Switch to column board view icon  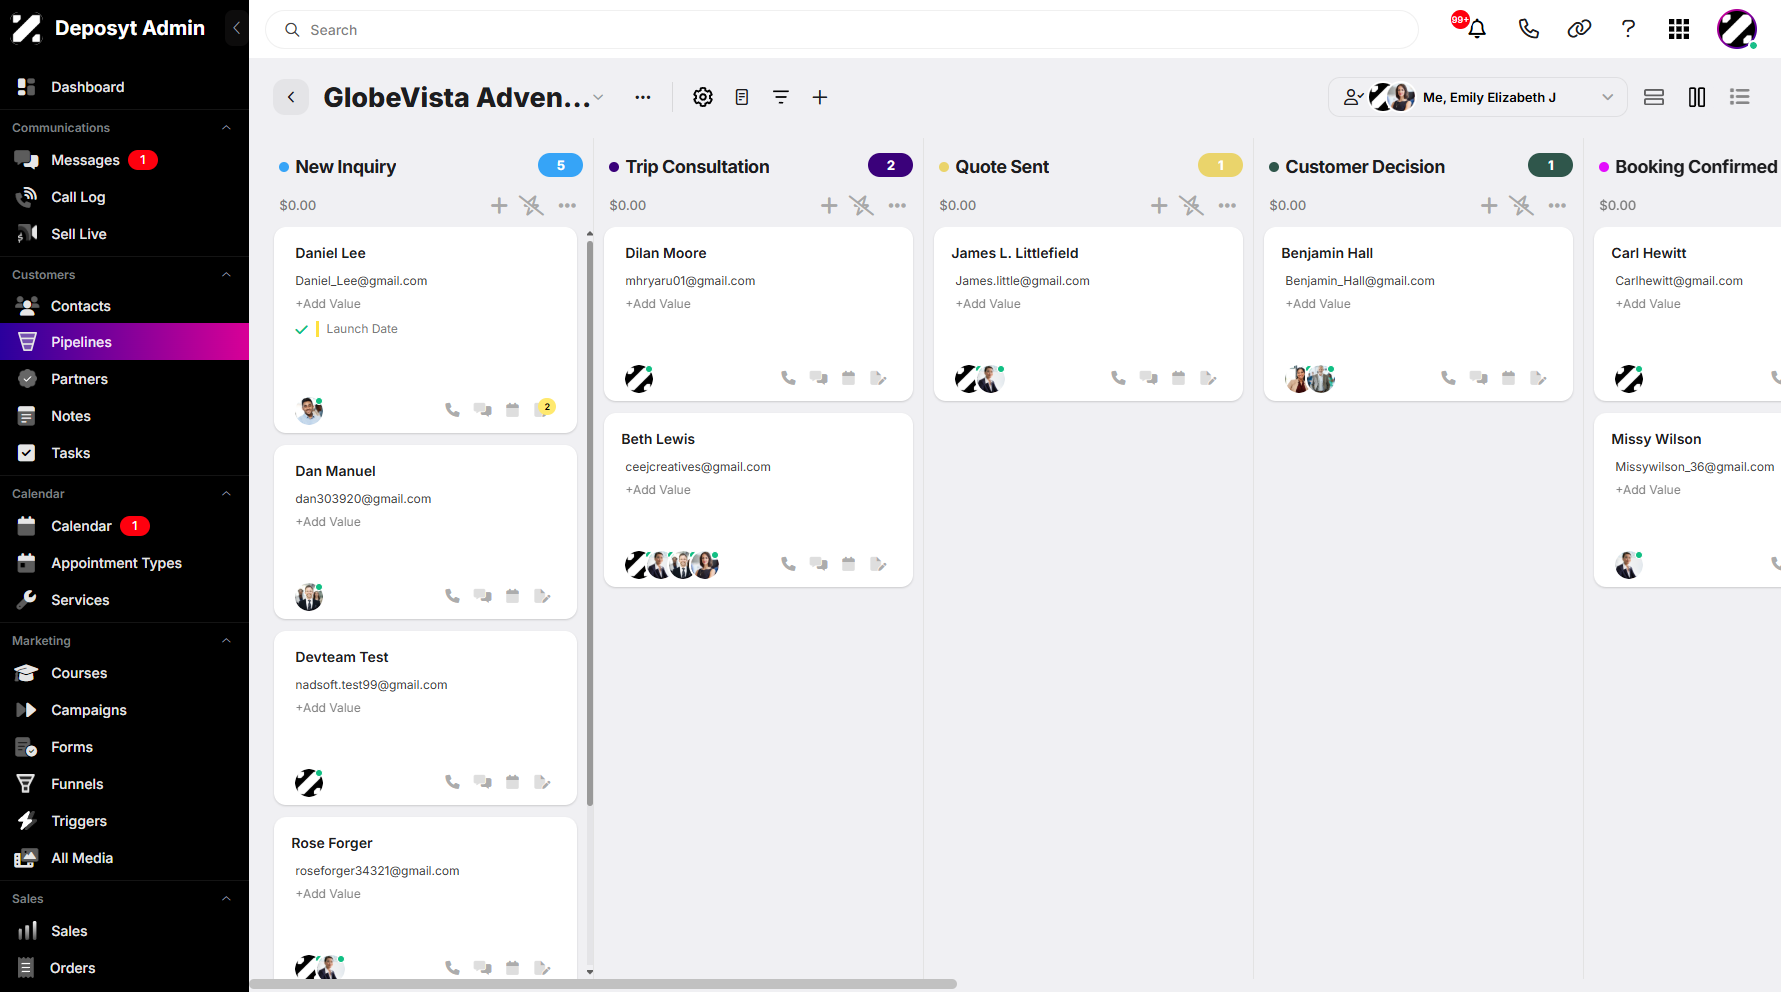pos(1697,97)
